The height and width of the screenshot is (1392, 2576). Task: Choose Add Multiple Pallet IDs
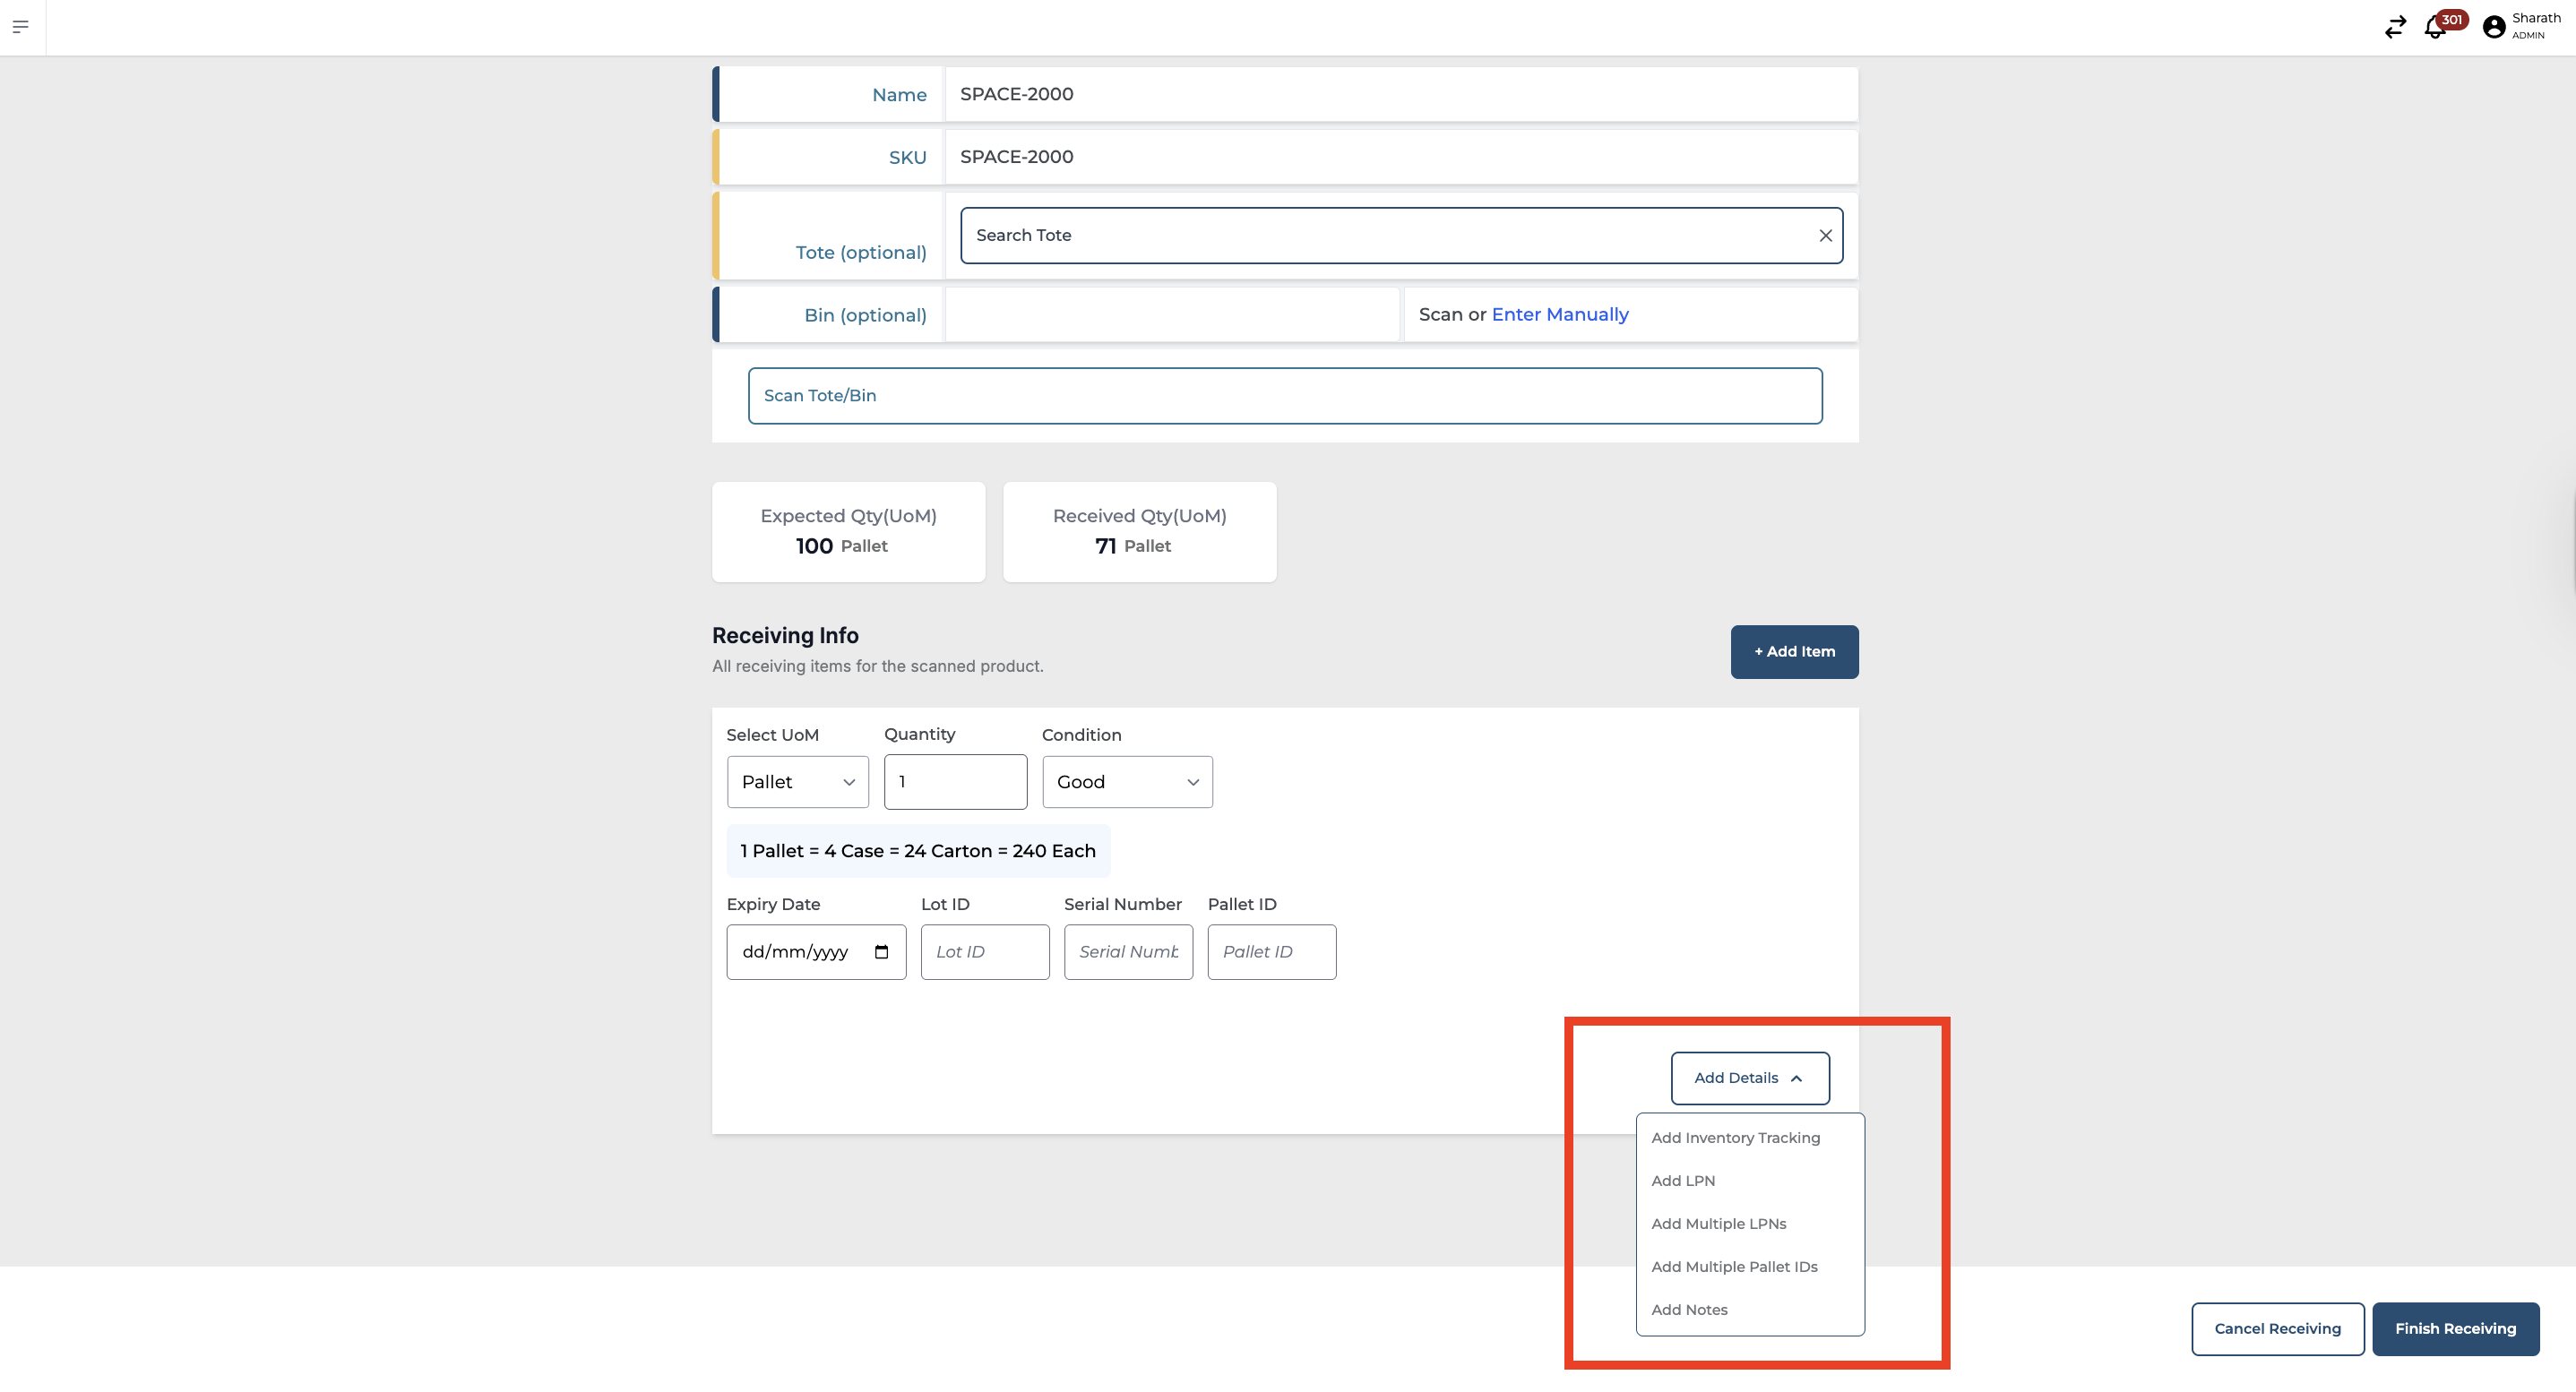click(x=1734, y=1267)
